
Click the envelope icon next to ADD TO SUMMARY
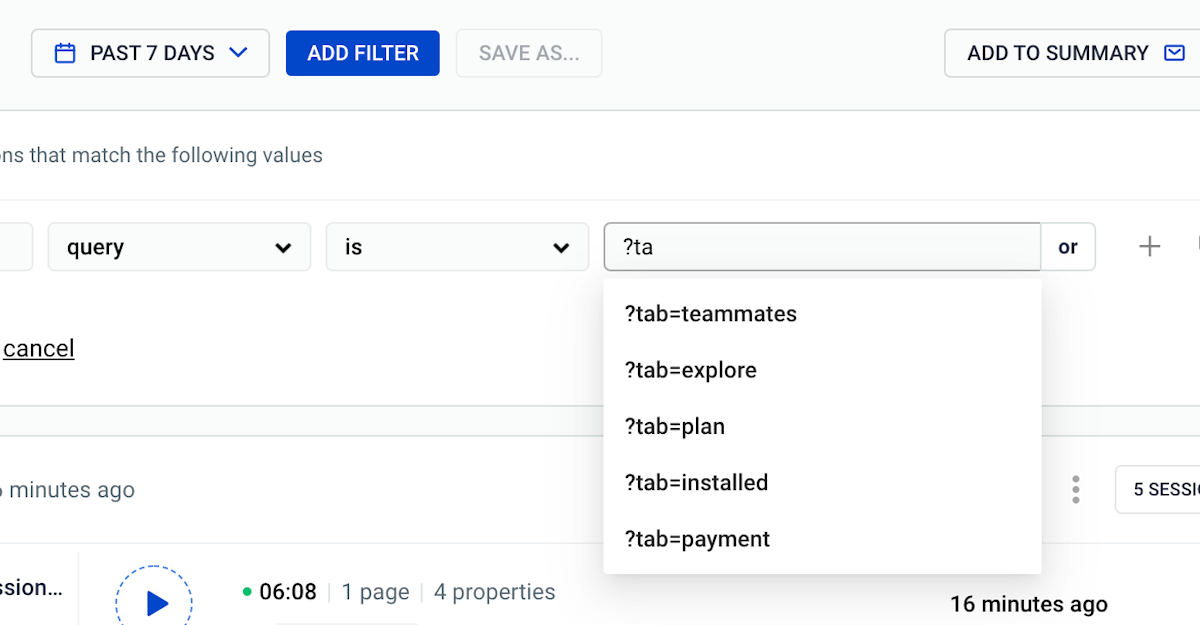click(x=1175, y=53)
